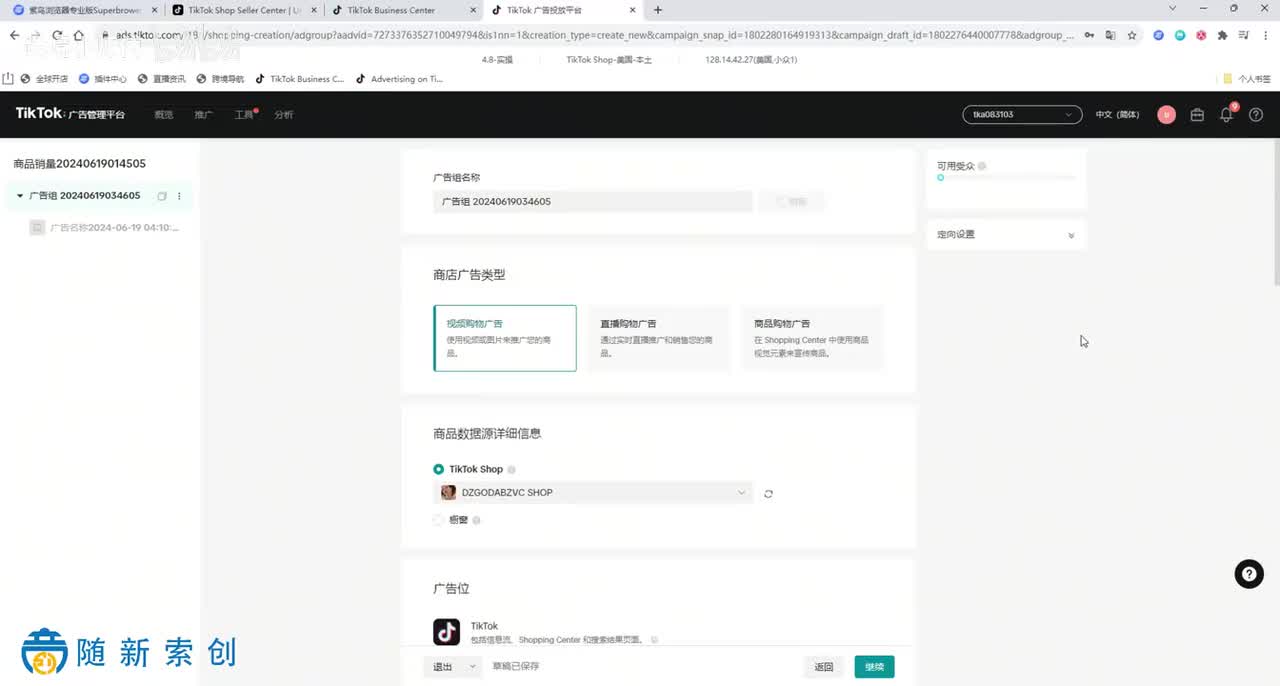This screenshot has height=686, width=1280.
Task: Click the info icon next to TikTok Shop
Action: 512,469
